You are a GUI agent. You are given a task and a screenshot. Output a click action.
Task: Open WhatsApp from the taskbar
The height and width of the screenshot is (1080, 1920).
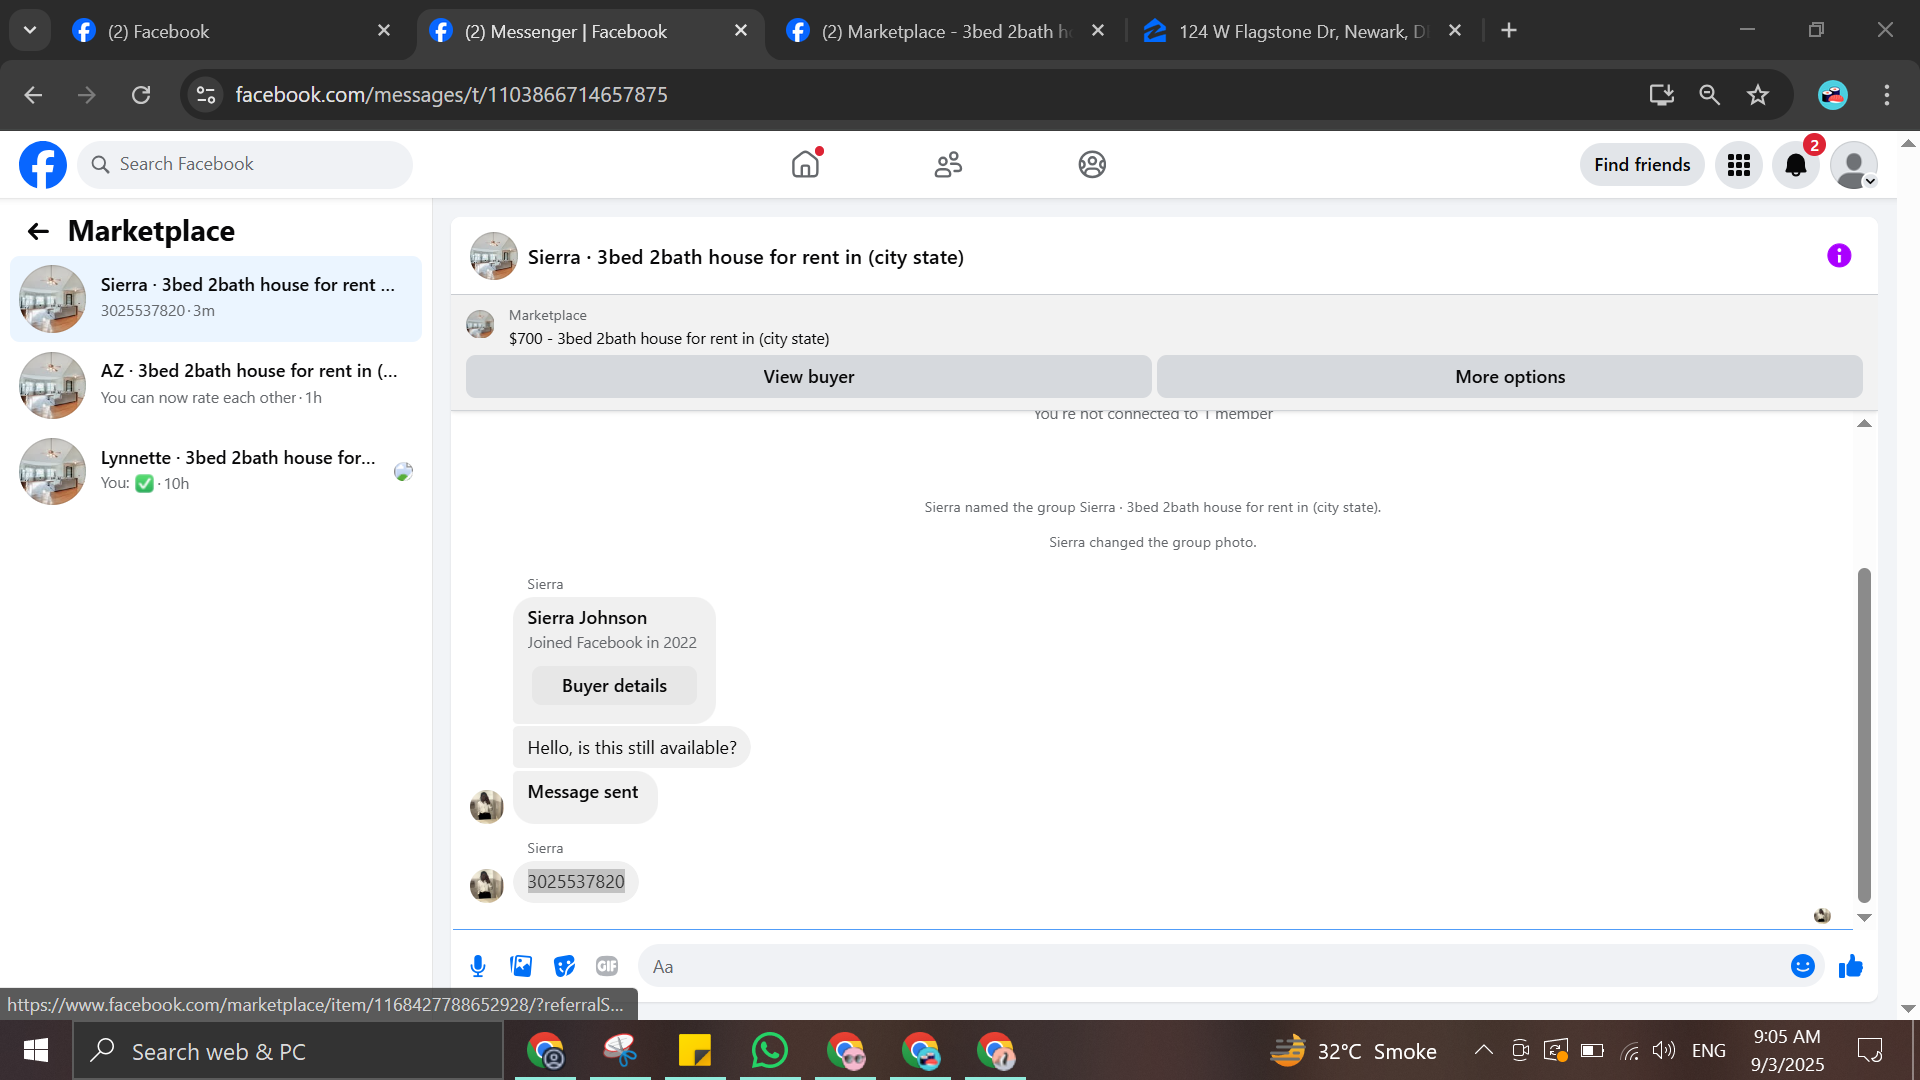click(770, 1051)
